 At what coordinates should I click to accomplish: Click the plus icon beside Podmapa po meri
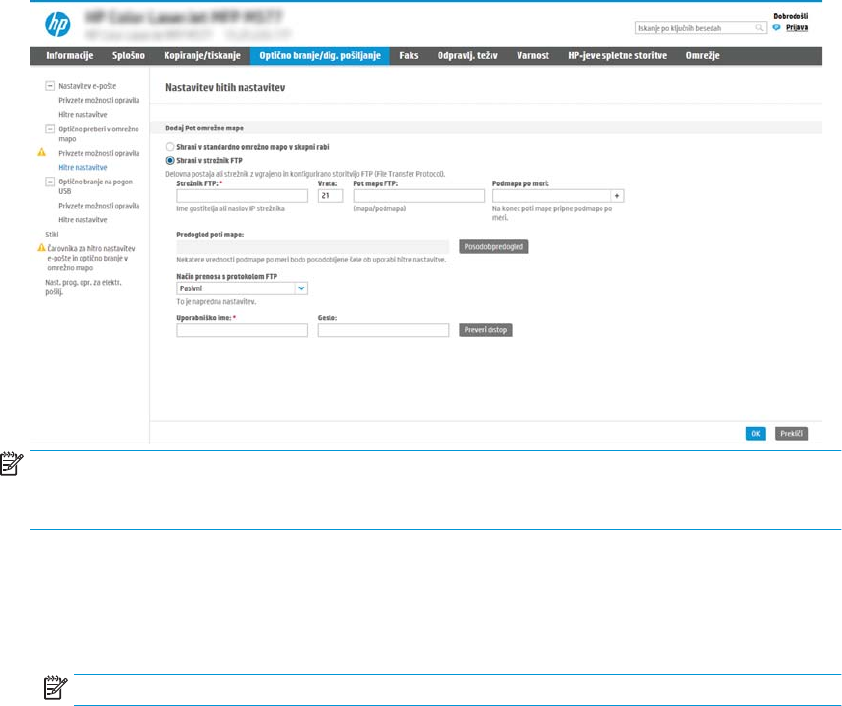[x=617, y=196]
